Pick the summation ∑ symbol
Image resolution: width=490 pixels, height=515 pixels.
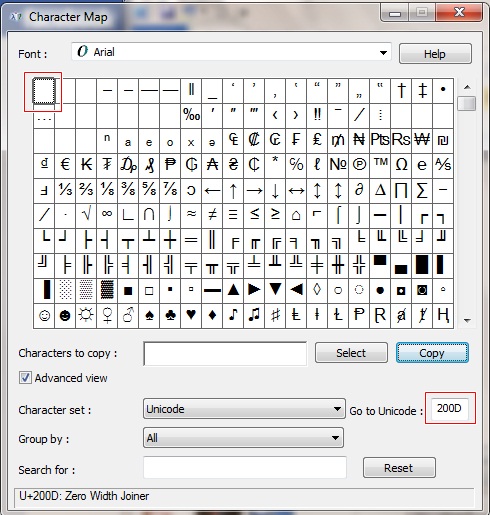click(422, 190)
